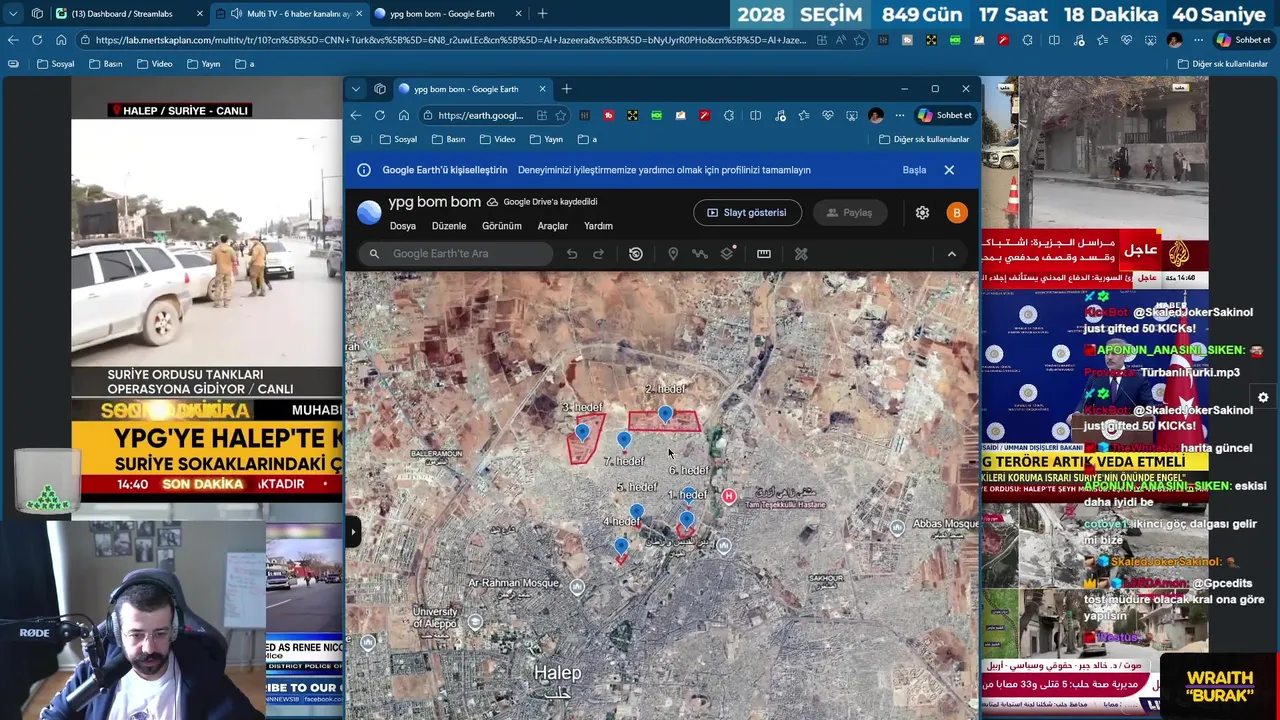Bookmark the Google Earth page with star
The image size is (1280, 720).
tap(561, 115)
